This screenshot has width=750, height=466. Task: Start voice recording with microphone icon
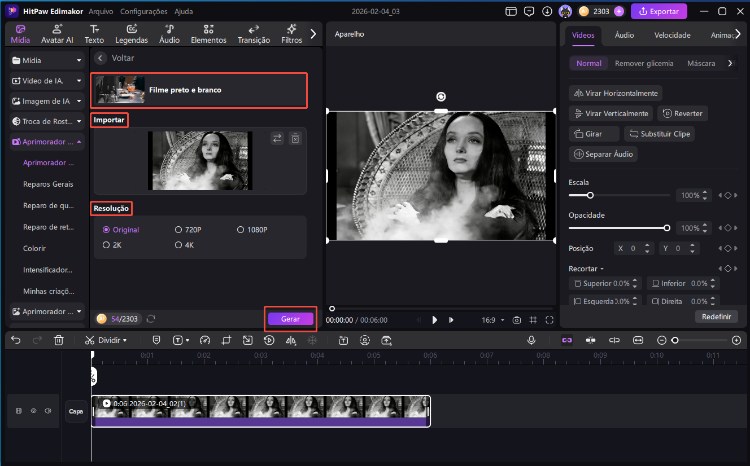pos(531,340)
